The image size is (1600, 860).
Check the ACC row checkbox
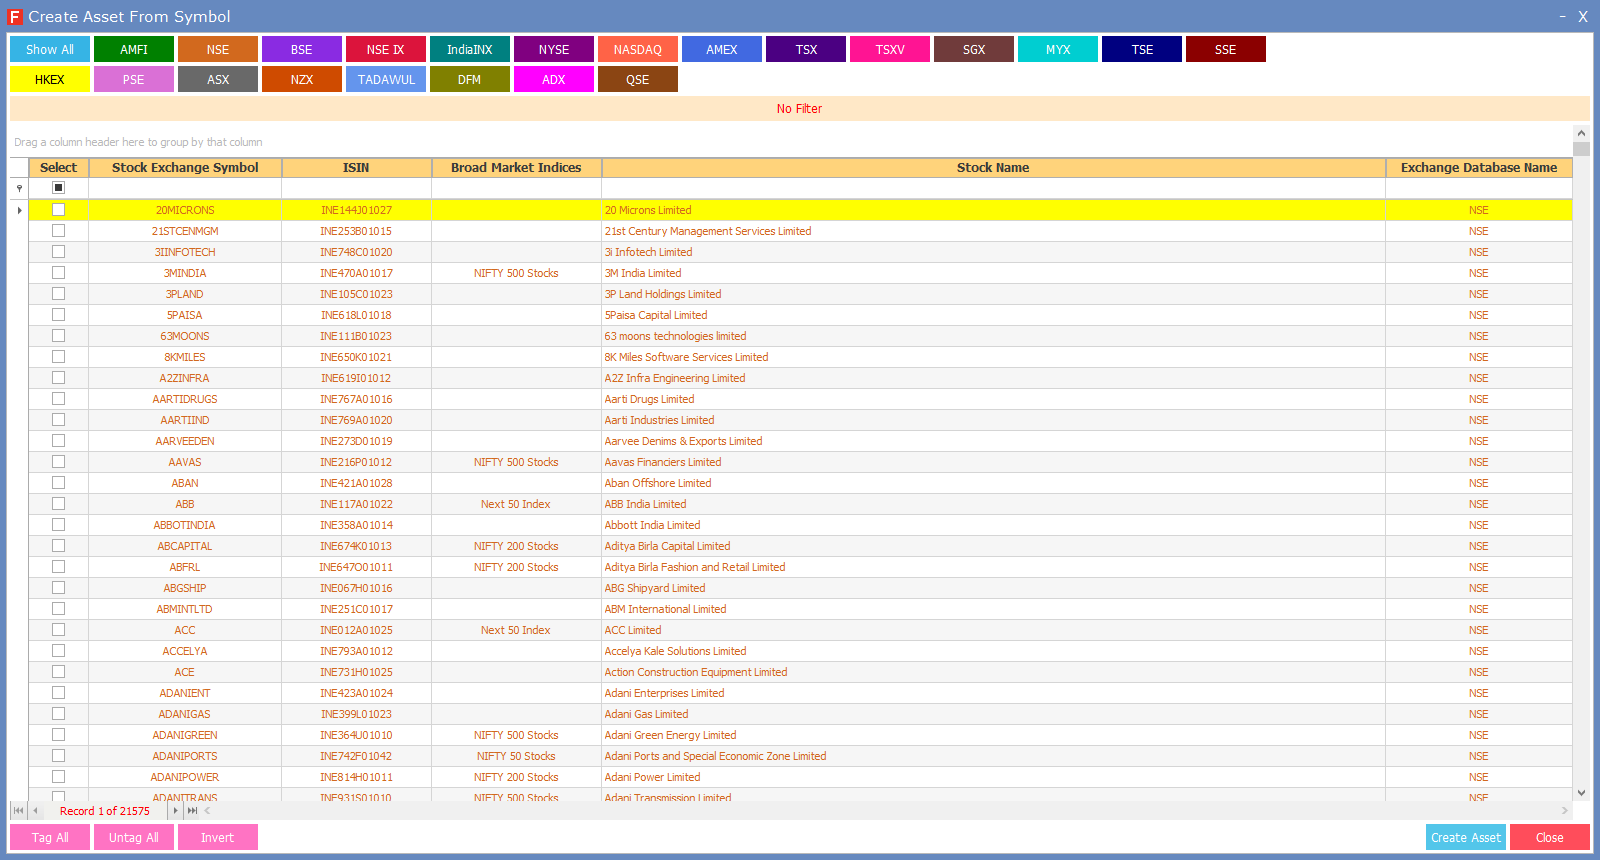[58, 630]
